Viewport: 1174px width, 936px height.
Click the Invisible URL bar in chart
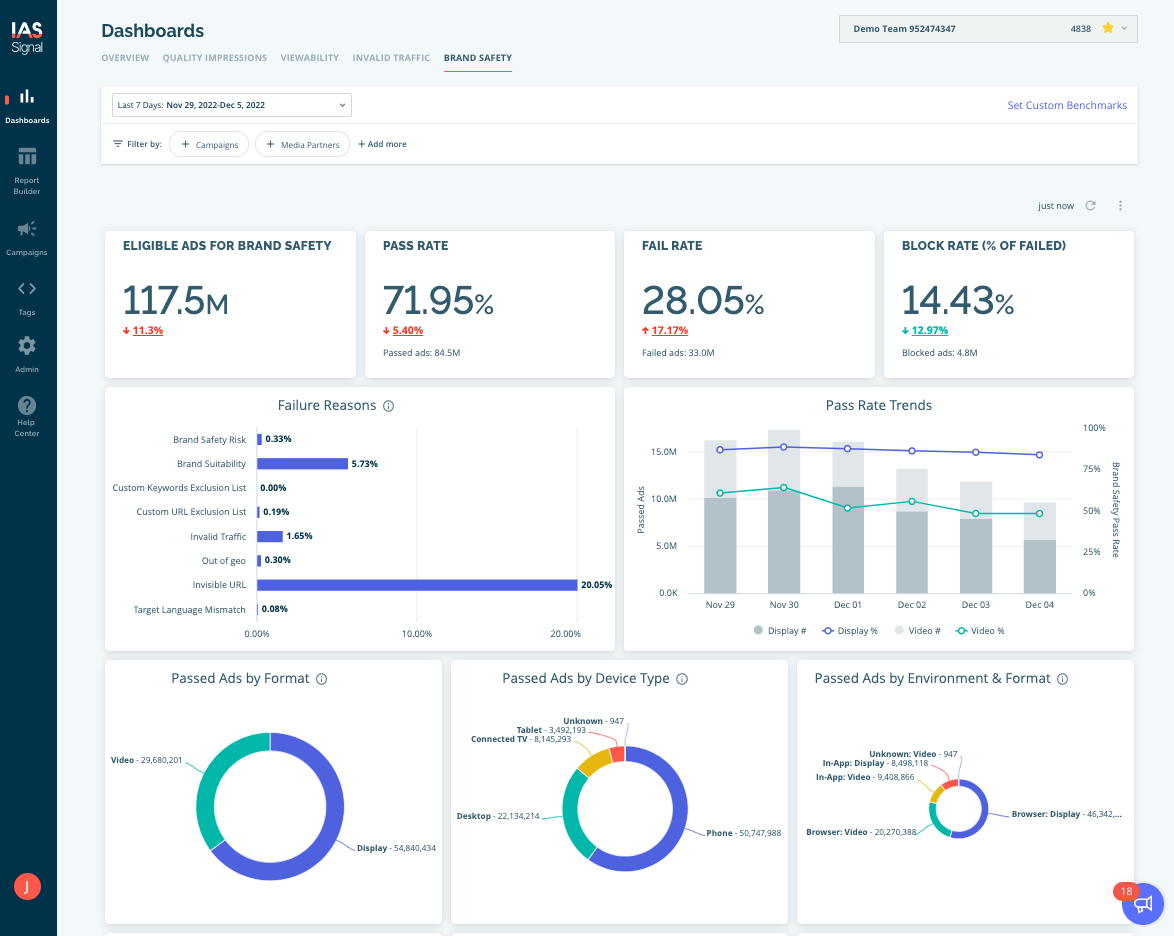[x=417, y=585]
